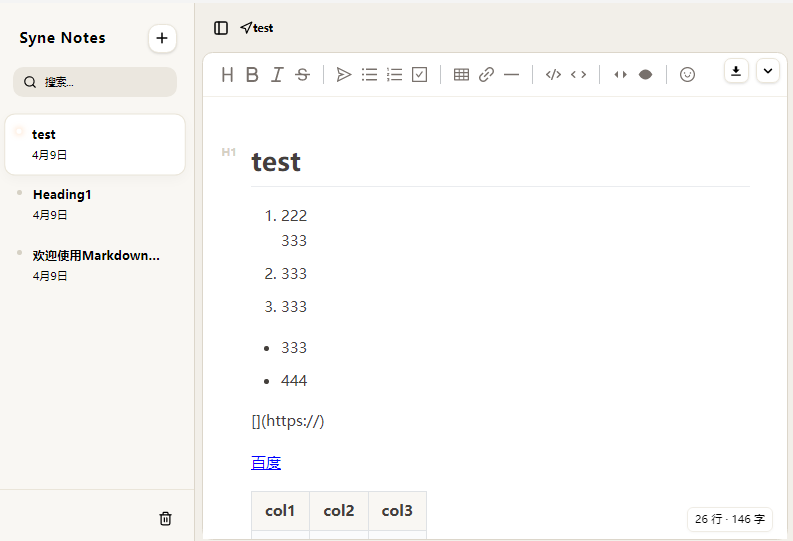Open the download export button
The image size is (793, 541).
pos(736,71)
